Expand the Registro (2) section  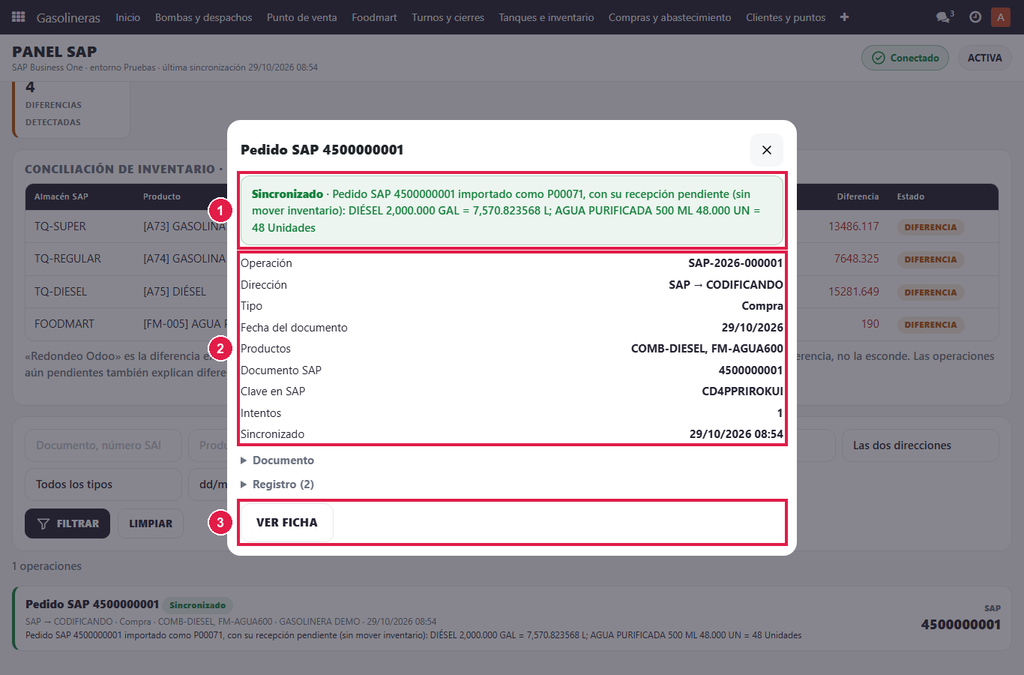click(277, 484)
